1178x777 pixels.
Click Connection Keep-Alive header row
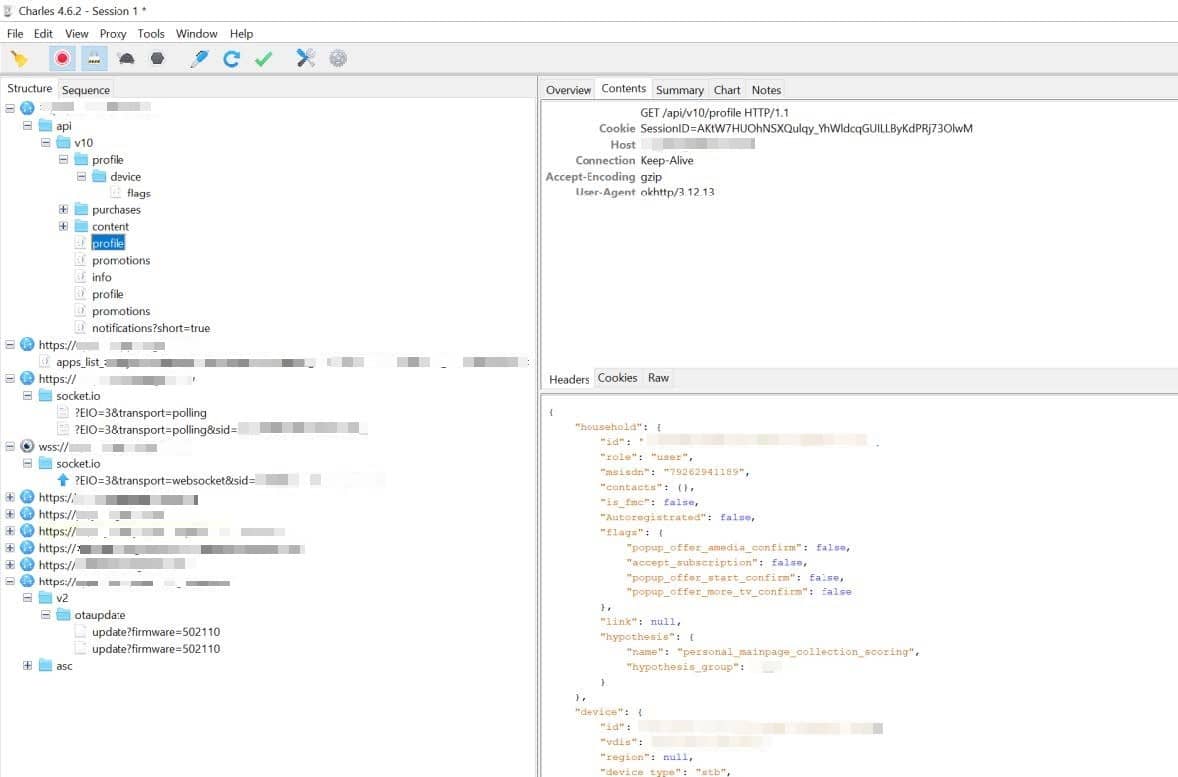click(634, 161)
